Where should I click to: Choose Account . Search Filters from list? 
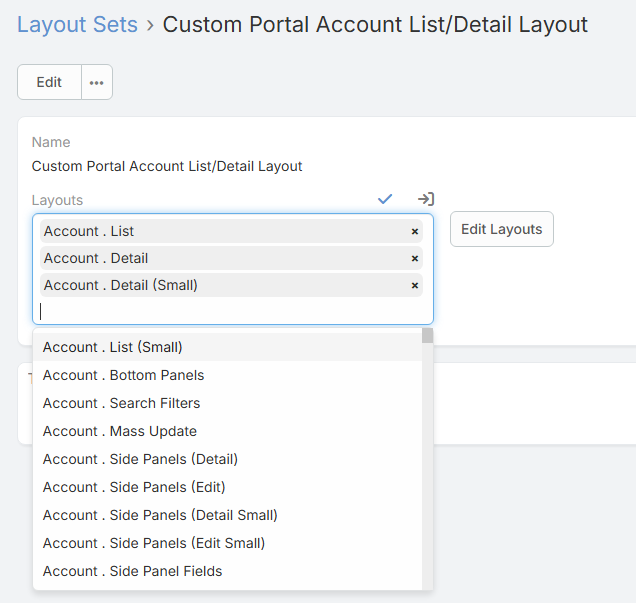(x=121, y=403)
